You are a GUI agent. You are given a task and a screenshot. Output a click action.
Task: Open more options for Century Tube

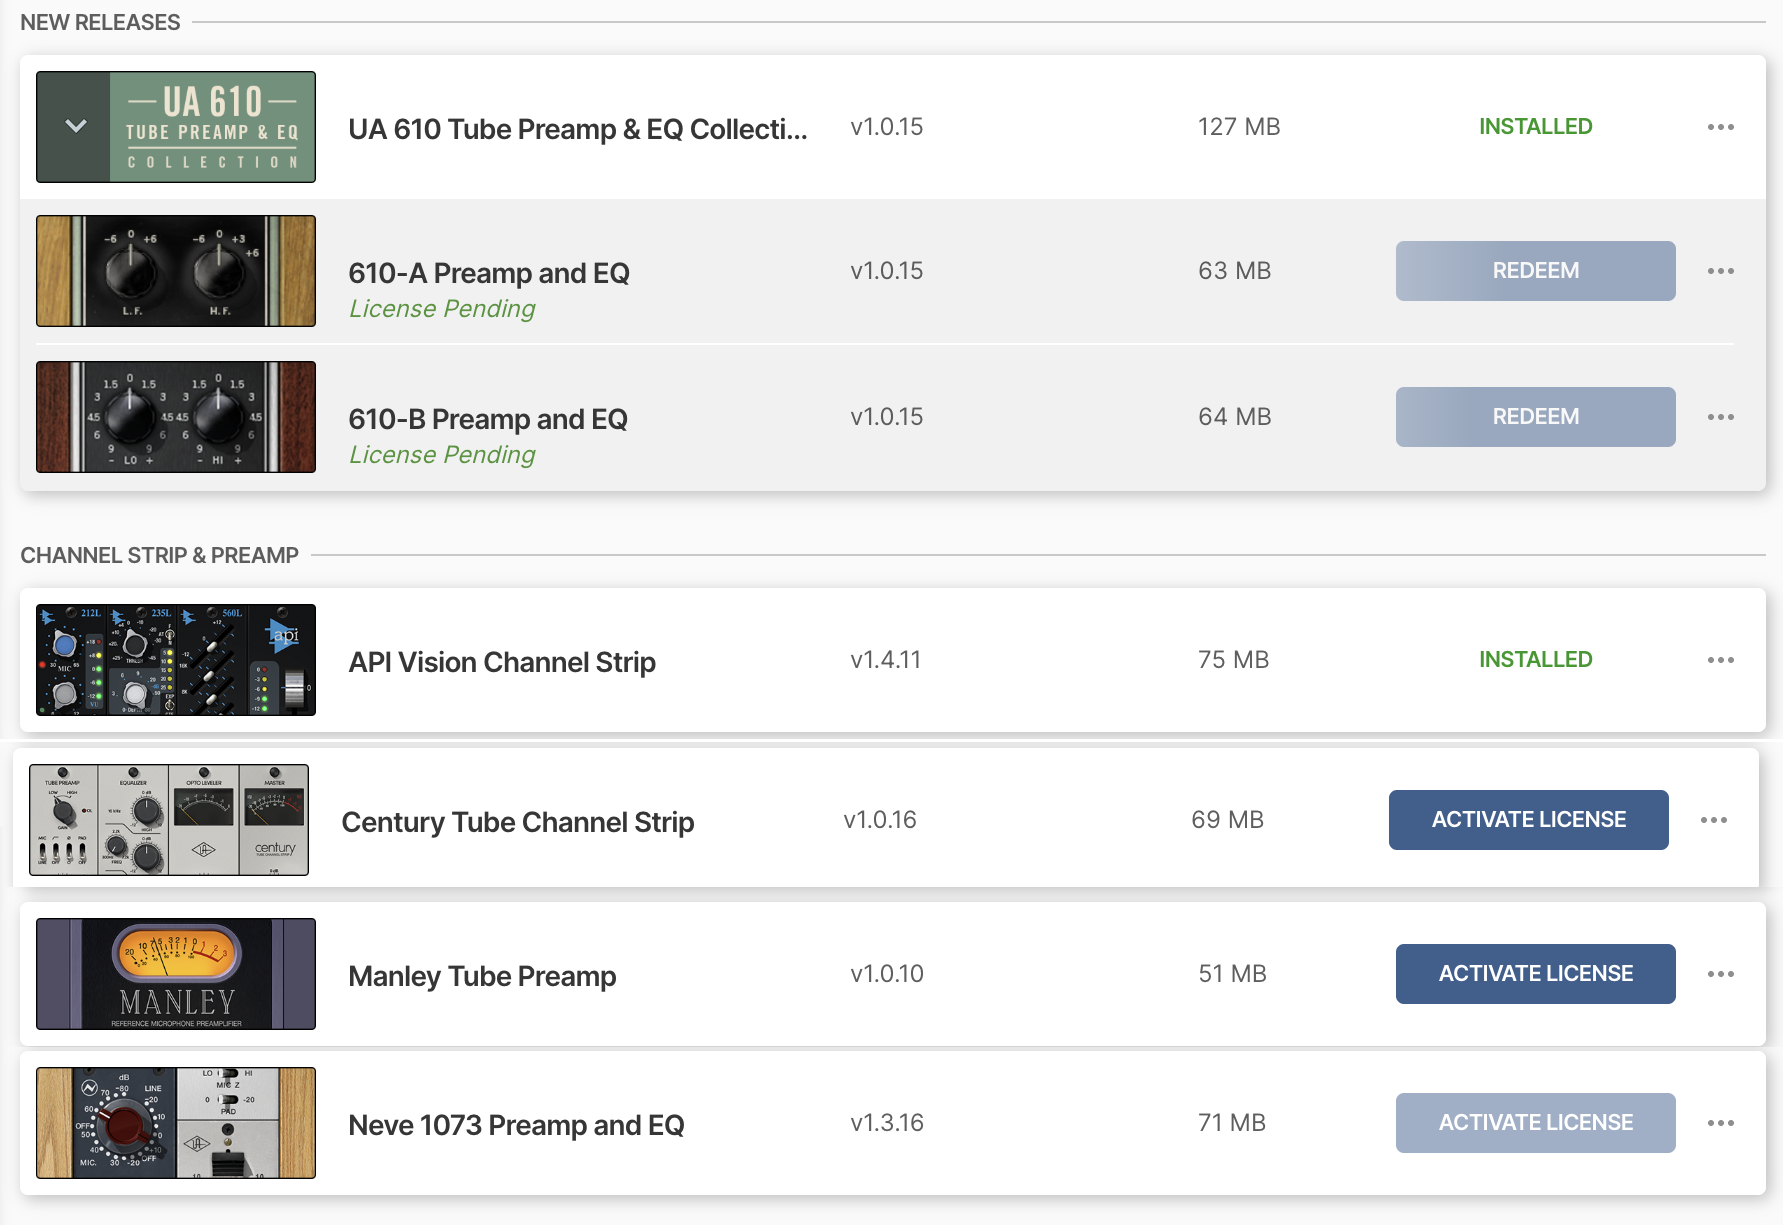point(1713,820)
